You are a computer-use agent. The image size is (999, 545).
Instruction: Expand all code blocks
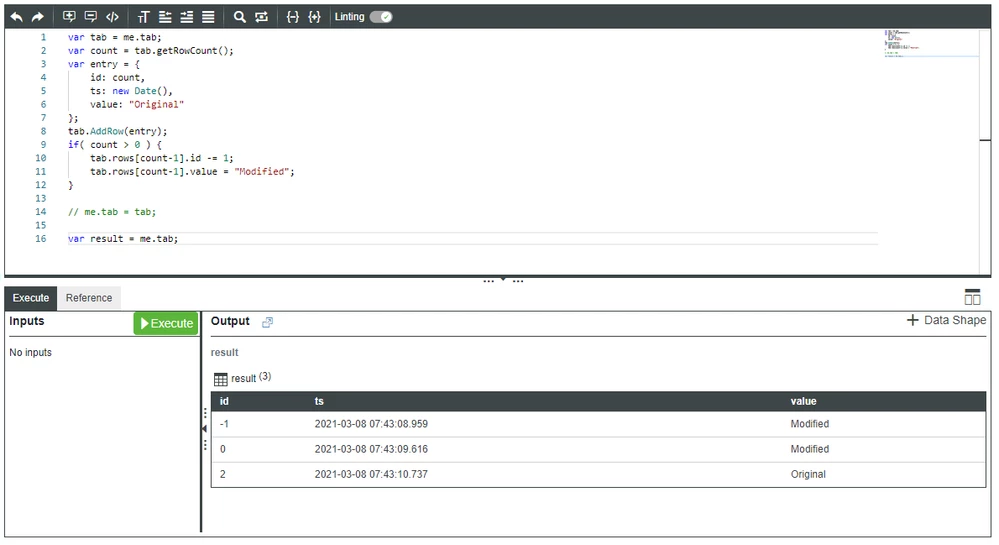(314, 17)
